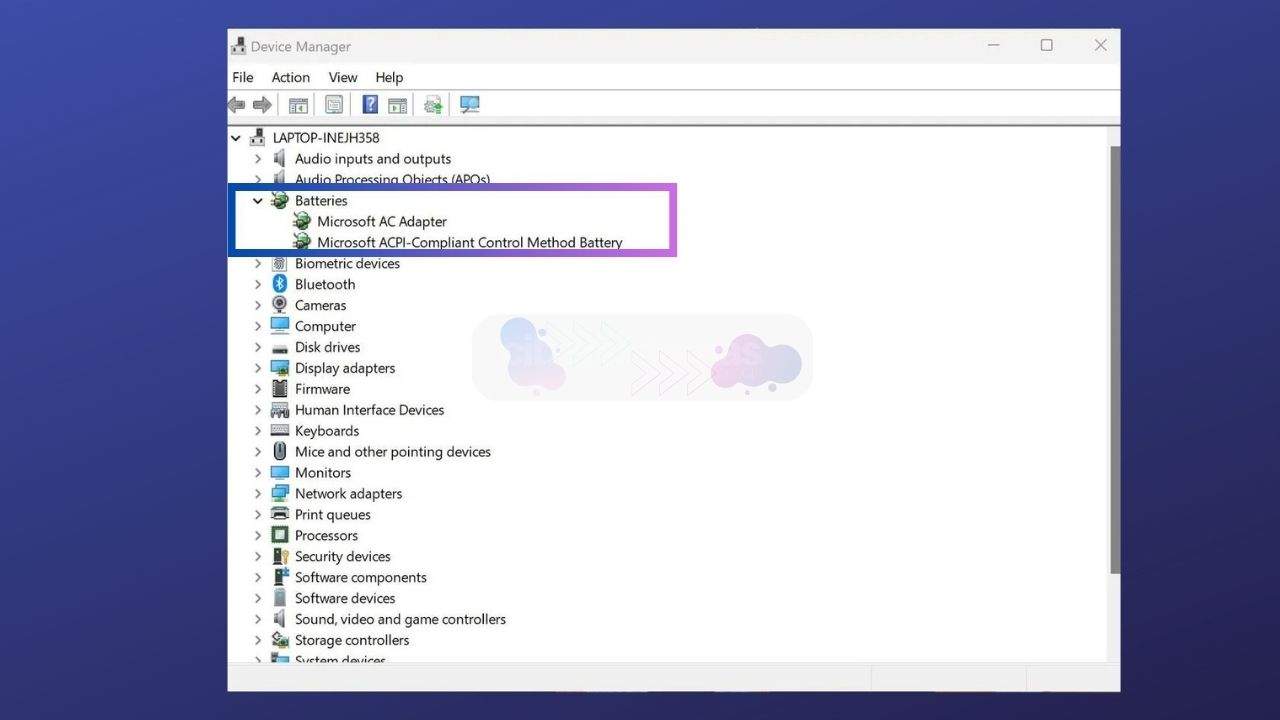Click the Forward arrow in the toolbar

[262, 105]
